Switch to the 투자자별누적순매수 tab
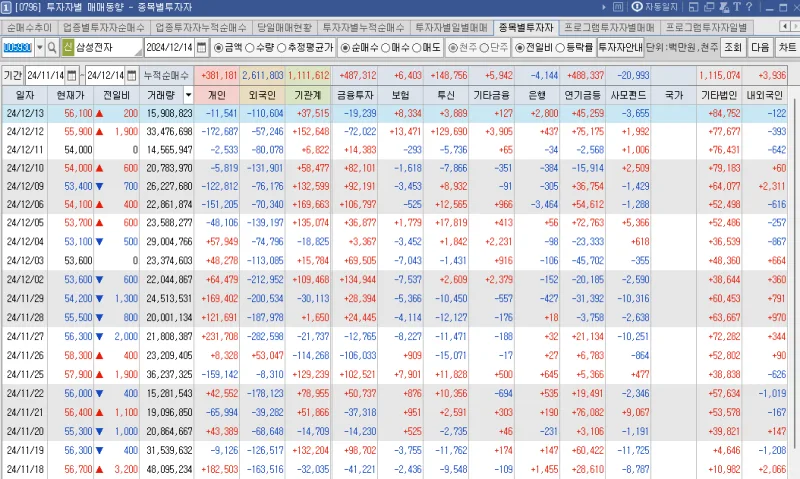This screenshot has height=479, width=800. 364,28
